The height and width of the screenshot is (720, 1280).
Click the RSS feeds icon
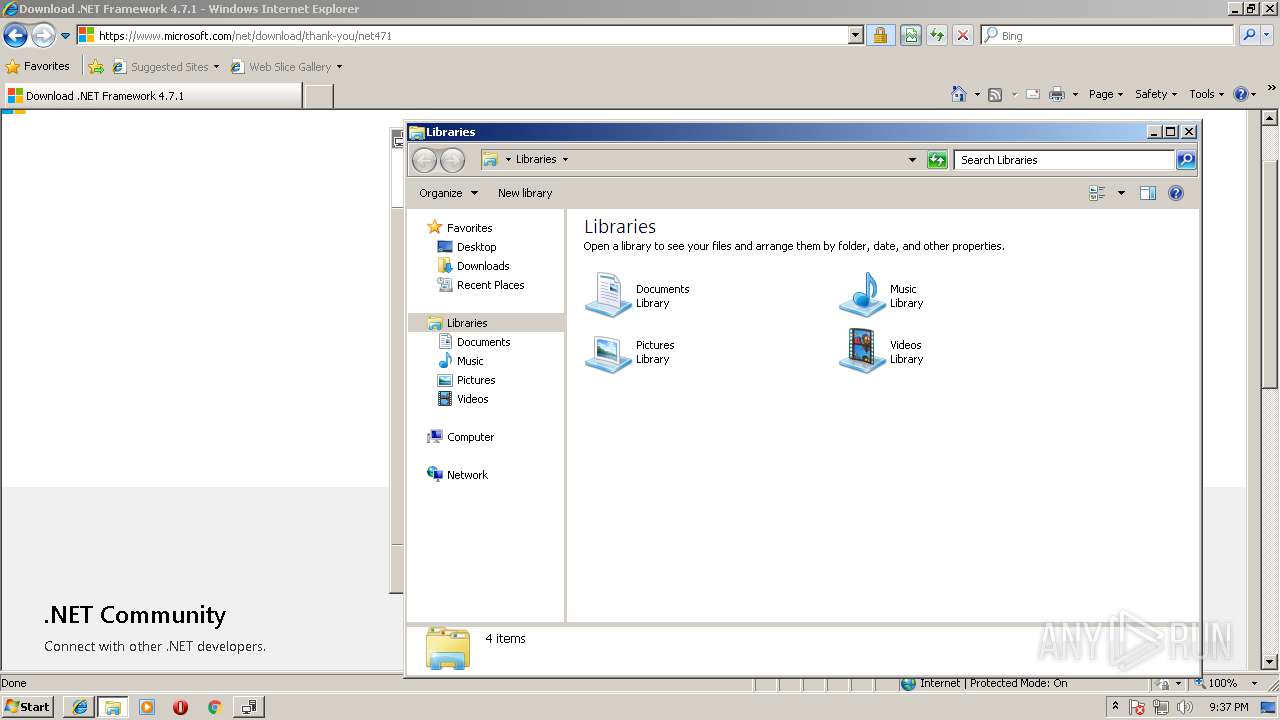coord(995,94)
